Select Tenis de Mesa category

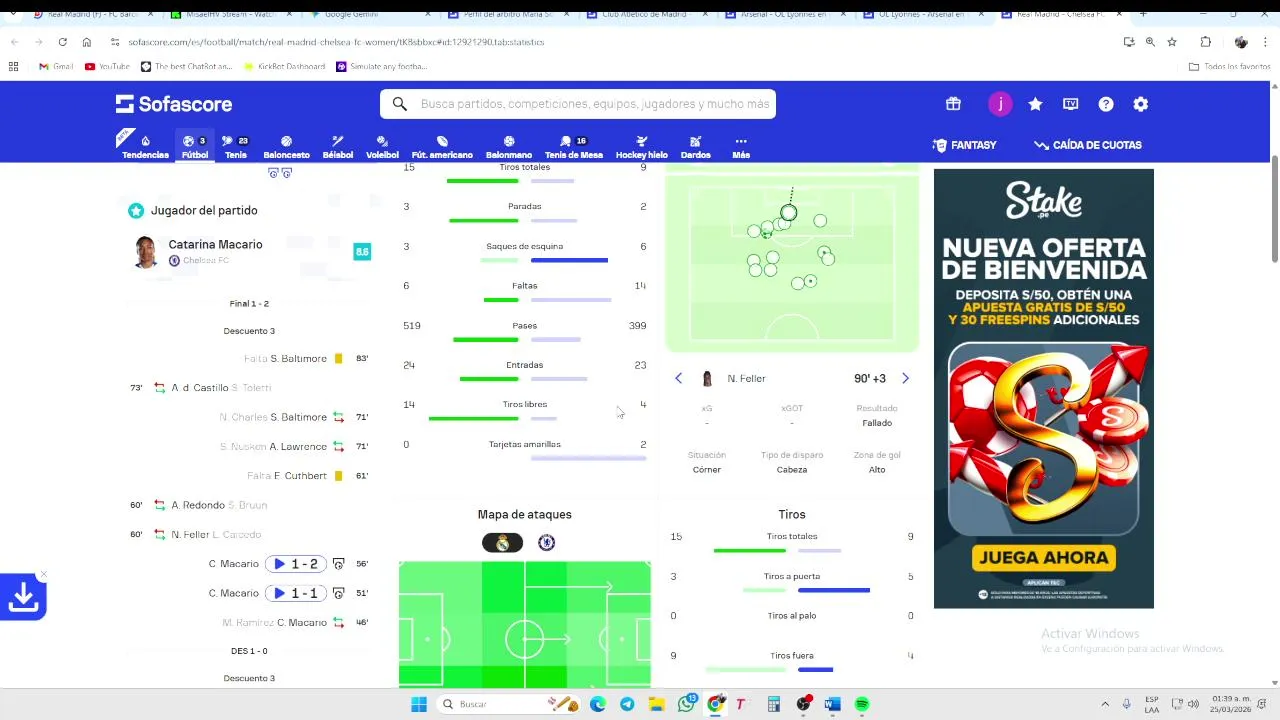pos(574,147)
